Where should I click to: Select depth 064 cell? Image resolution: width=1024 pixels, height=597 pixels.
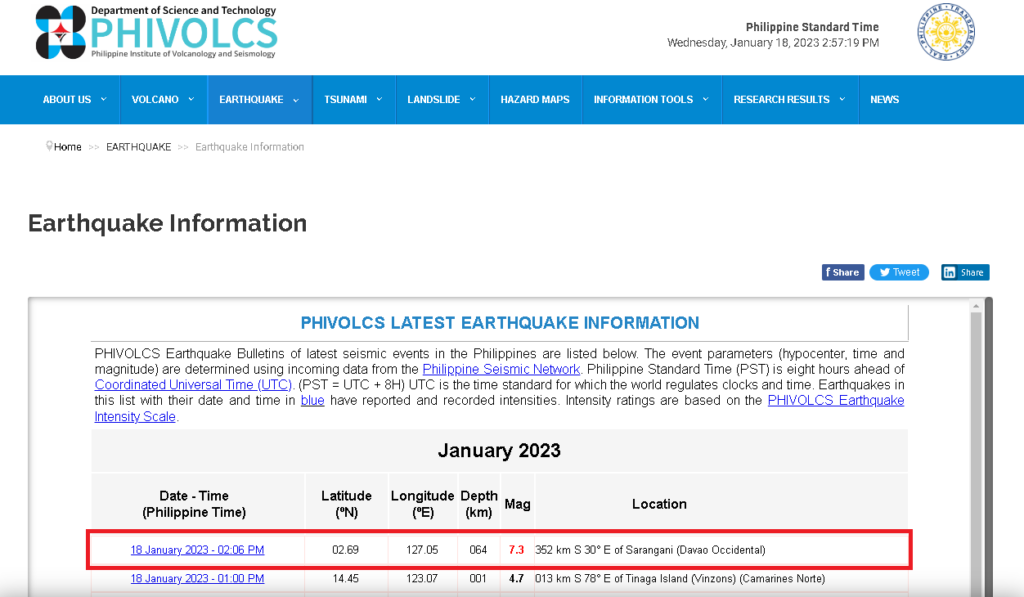478,550
